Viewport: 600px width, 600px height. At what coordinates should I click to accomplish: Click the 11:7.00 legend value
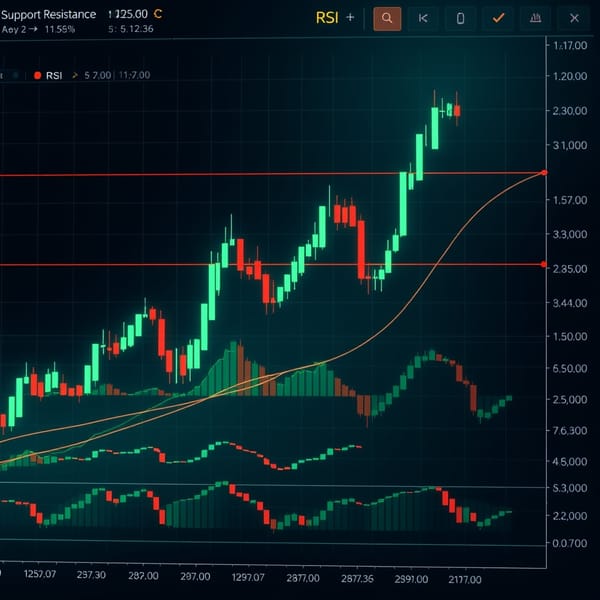134,75
